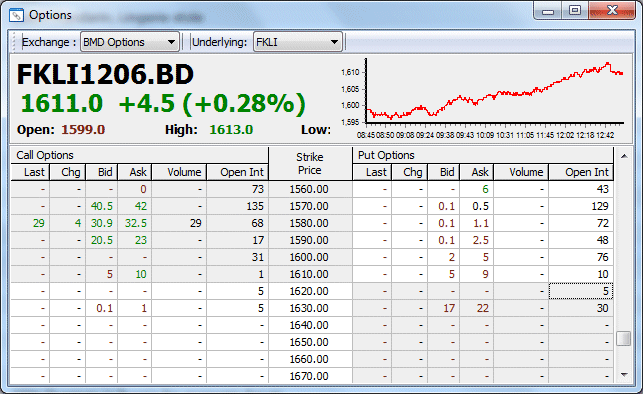Click call open interest 135 at strike 1570
This screenshot has width=643, height=394.
[237, 206]
